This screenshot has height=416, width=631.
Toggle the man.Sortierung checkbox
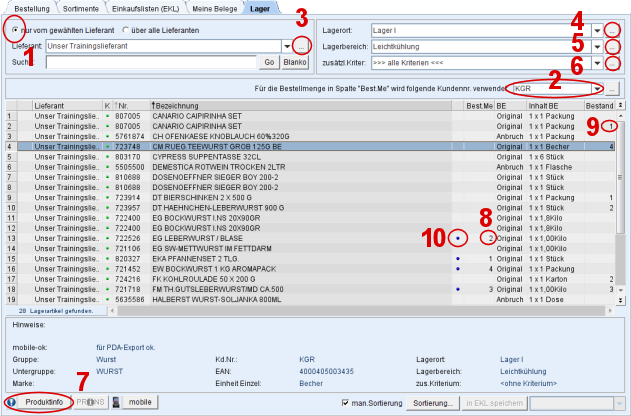(x=345, y=402)
